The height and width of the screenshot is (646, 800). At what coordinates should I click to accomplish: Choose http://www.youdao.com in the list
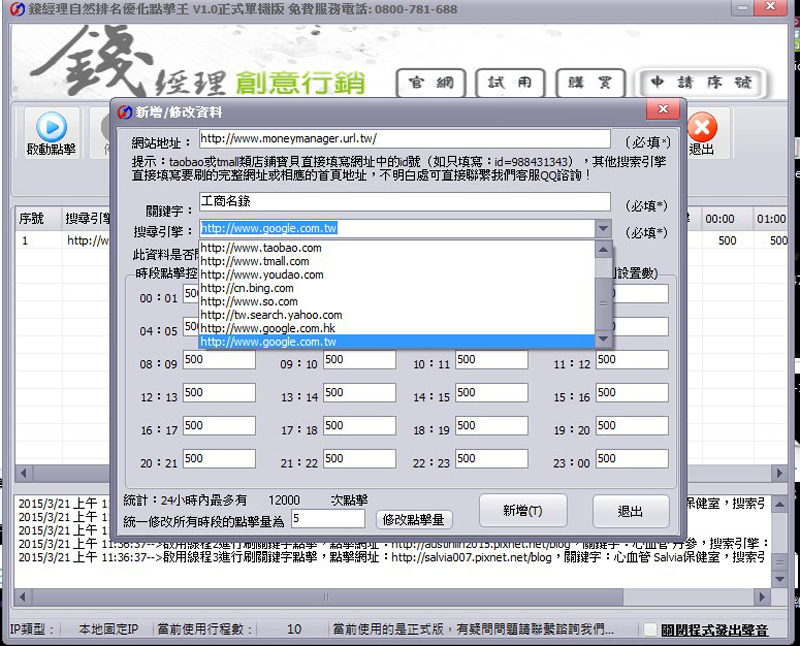click(397, 275)
